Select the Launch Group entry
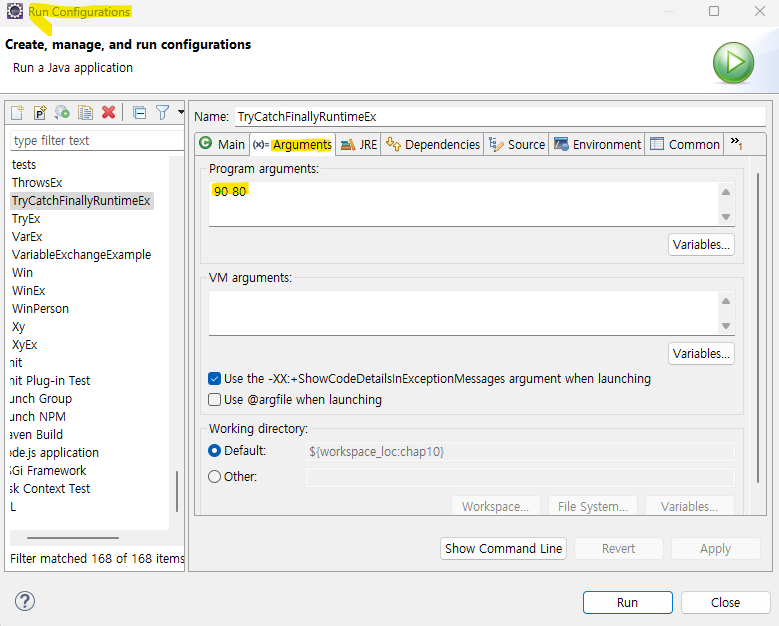This screenshot has width=779, height=626. tap(41, 398)
